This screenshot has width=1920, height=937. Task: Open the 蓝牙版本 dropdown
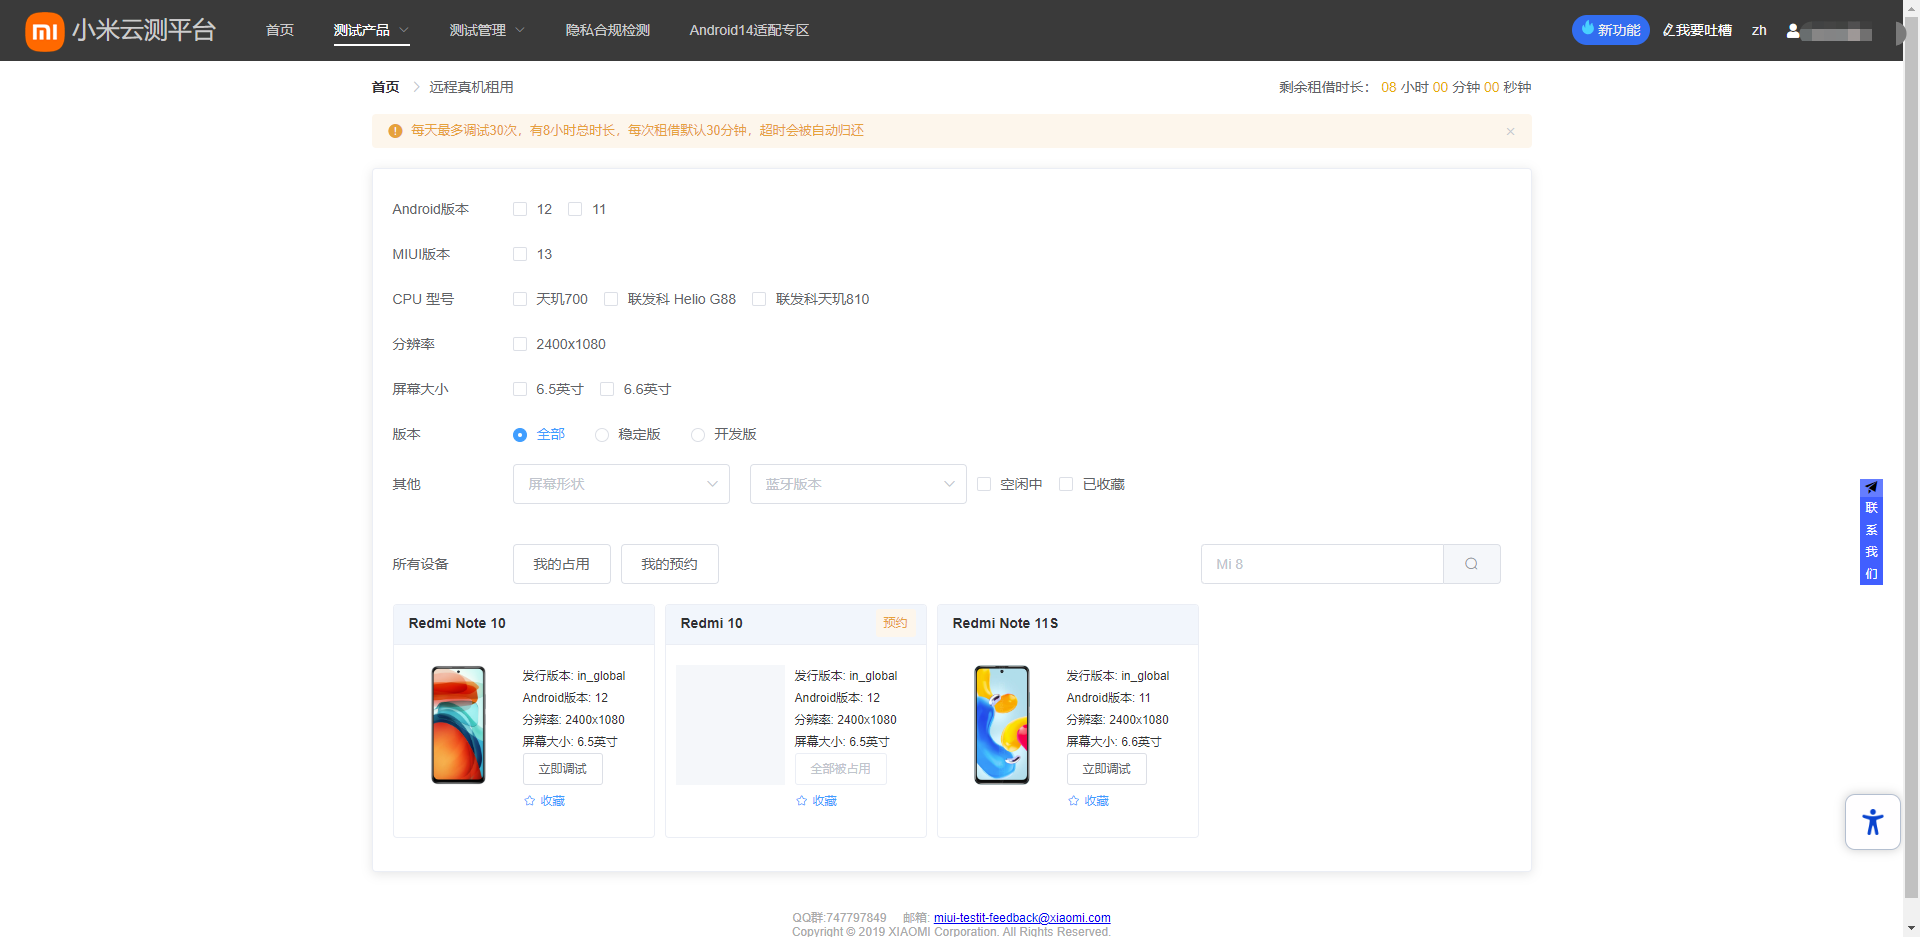(858, 484)
